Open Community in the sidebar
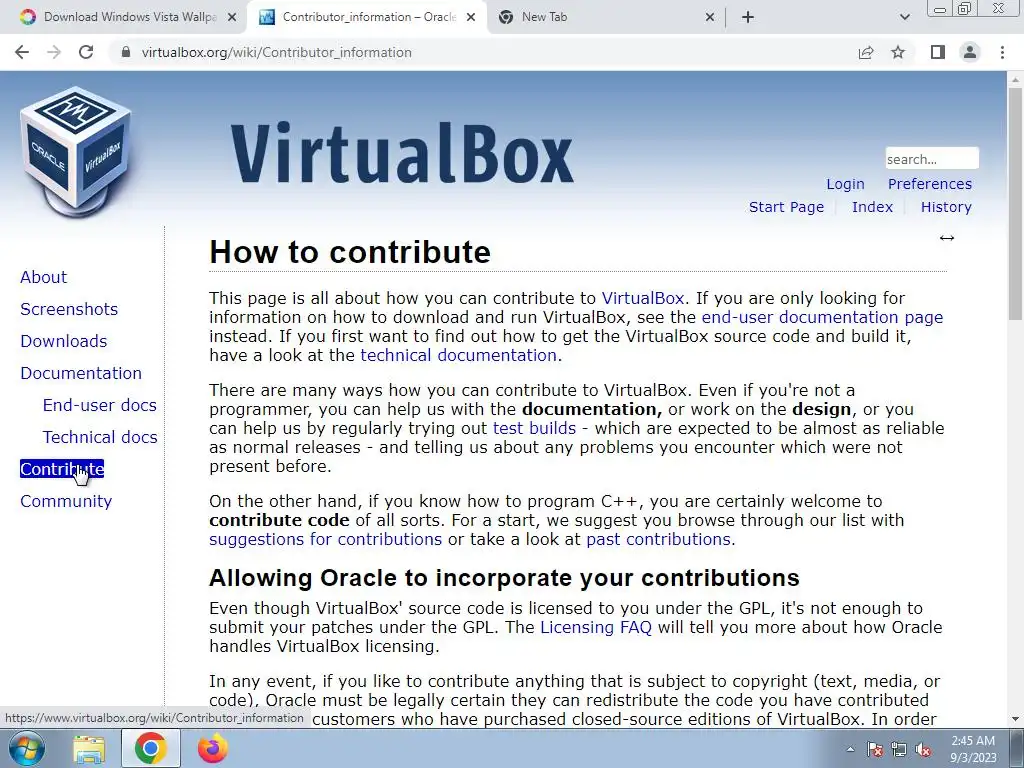The width and height of the screenshot is (1024, 768). point(66,502)
